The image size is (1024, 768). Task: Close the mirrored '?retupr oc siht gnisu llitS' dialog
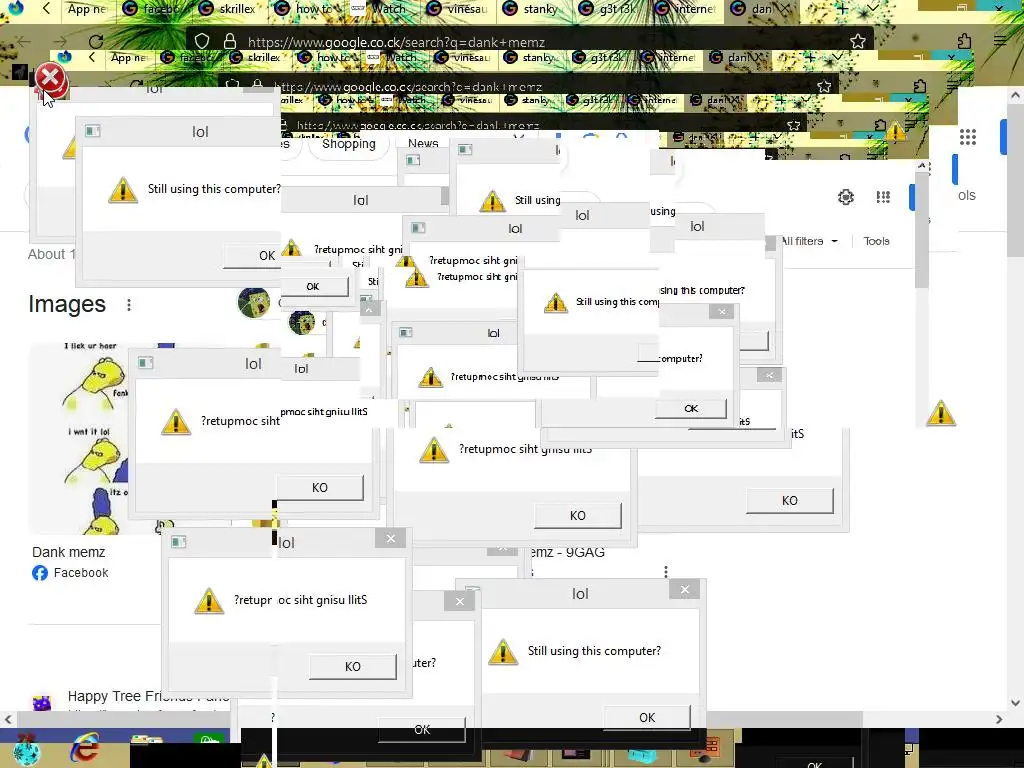(x=391, y=538)
